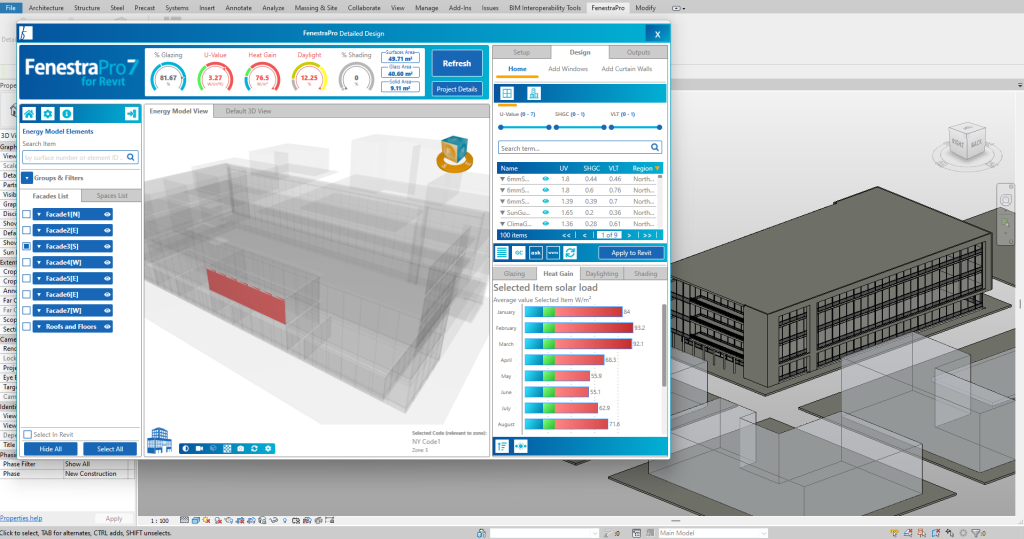Go to next page in glazing list pager
Image resolution: width=1024 pixels, height=539 pixels.
click(x=629, y=235)
